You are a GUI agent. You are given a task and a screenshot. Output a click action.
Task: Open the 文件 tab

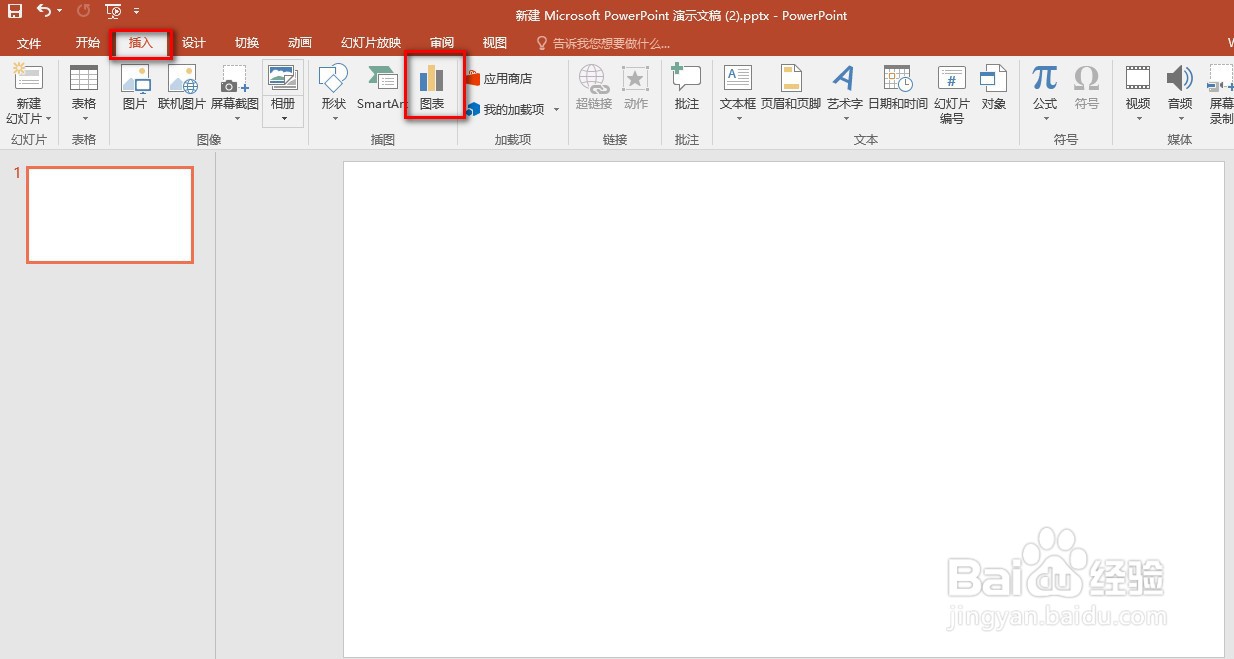pyautogui.click(x=29, y=43)
